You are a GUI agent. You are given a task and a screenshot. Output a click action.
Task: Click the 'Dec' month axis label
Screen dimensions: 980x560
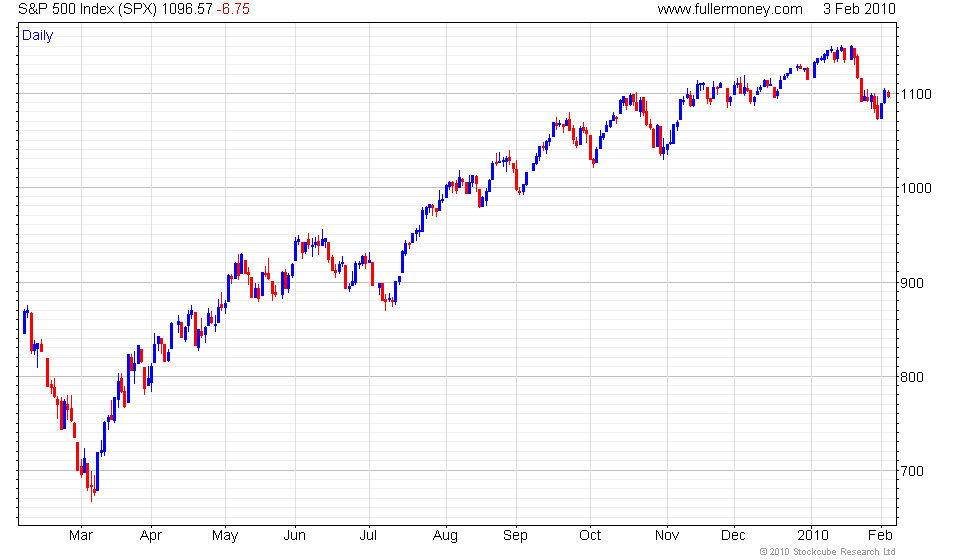[733, 535]
